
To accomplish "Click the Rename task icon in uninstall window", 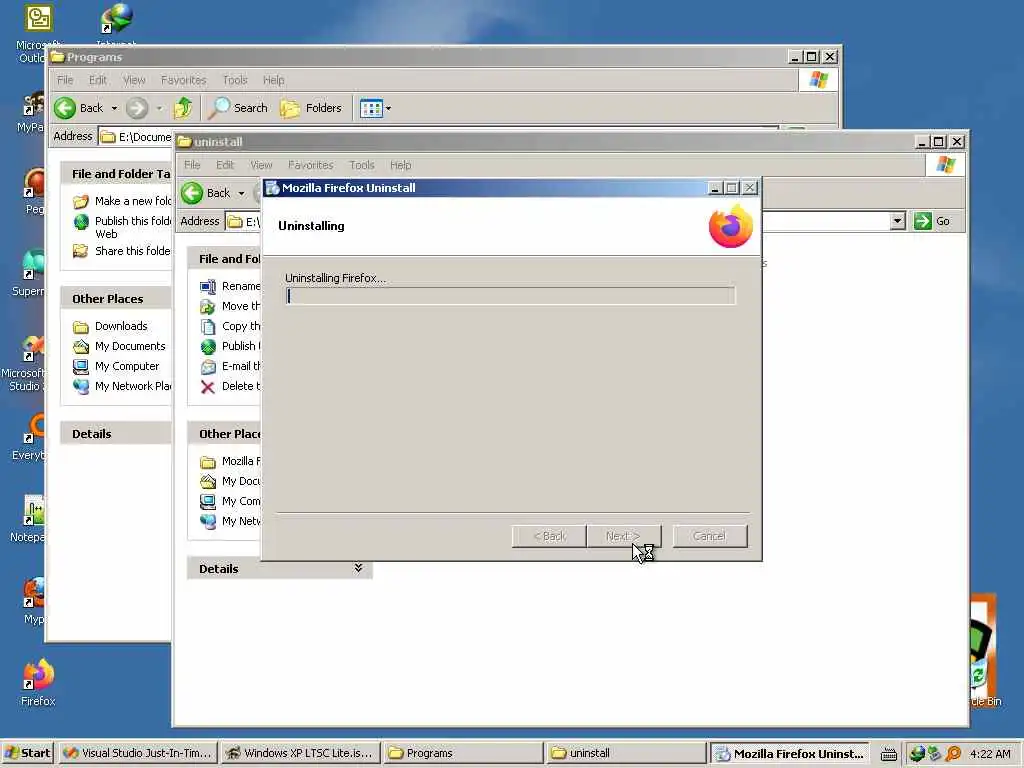I will [208, 286].
